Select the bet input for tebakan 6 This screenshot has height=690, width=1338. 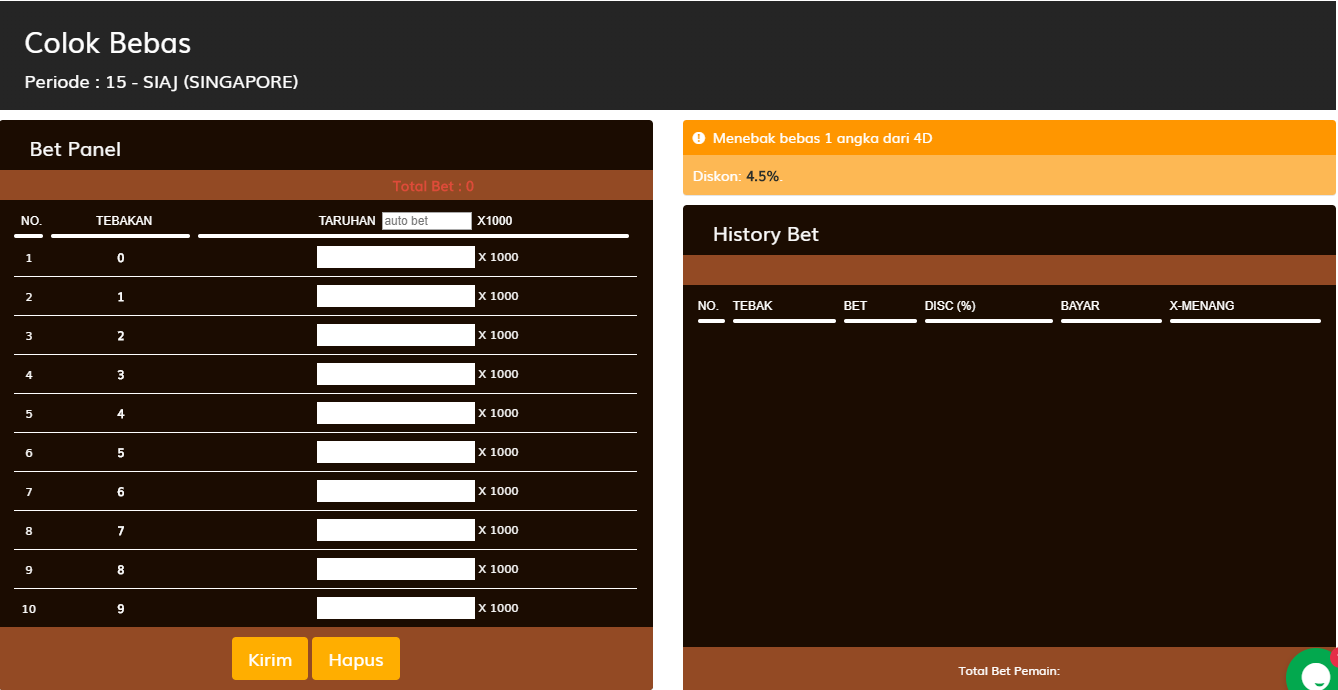[x=396, y=491]
